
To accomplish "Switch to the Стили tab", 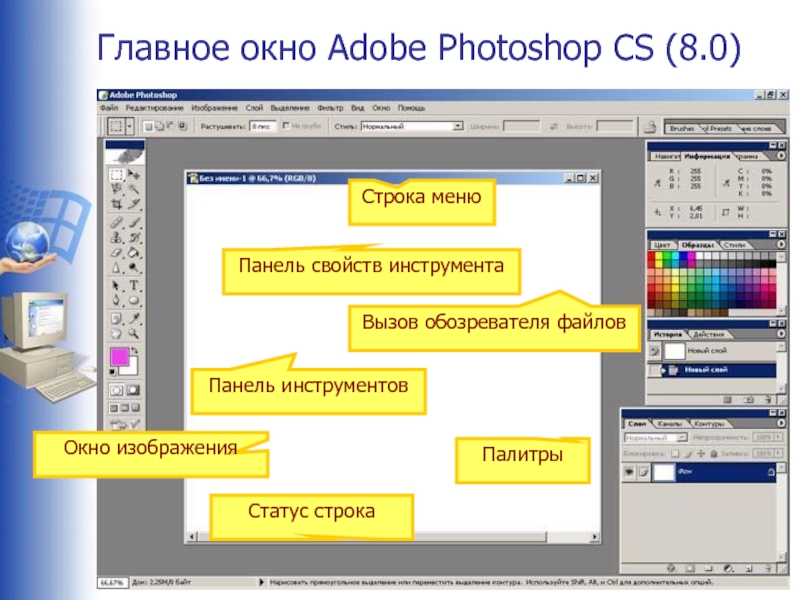I will pyautogui.click(x=734, y=245).
